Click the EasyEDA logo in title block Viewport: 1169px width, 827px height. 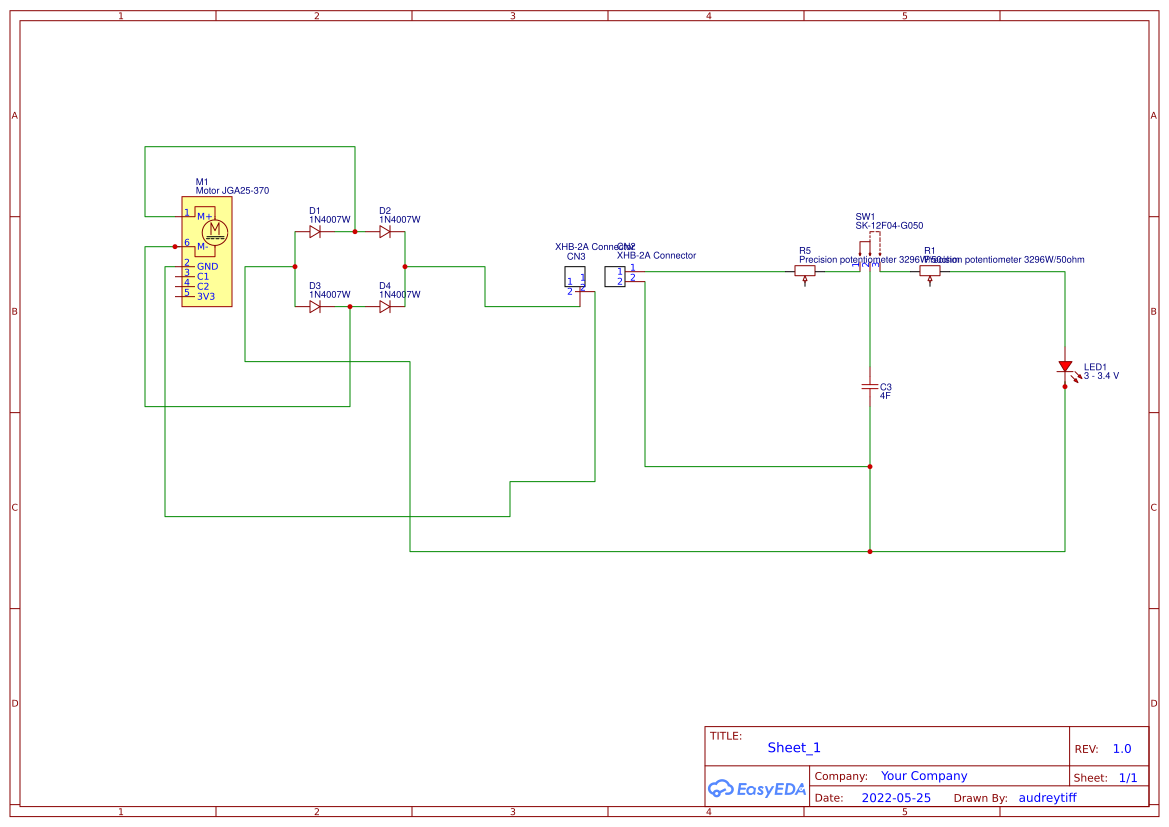(756, 789)
